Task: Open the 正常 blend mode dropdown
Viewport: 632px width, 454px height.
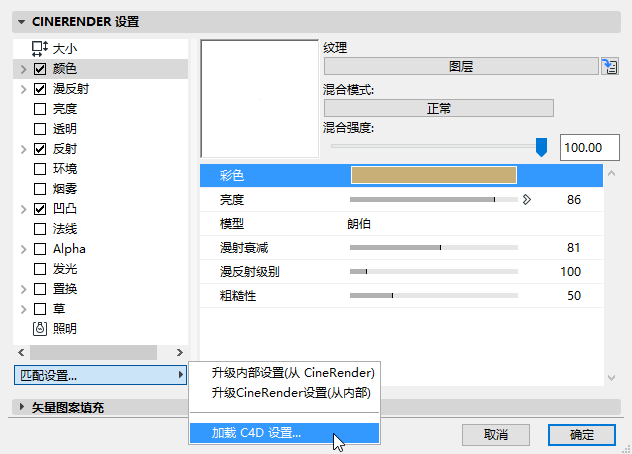Action: click(439, 108)
